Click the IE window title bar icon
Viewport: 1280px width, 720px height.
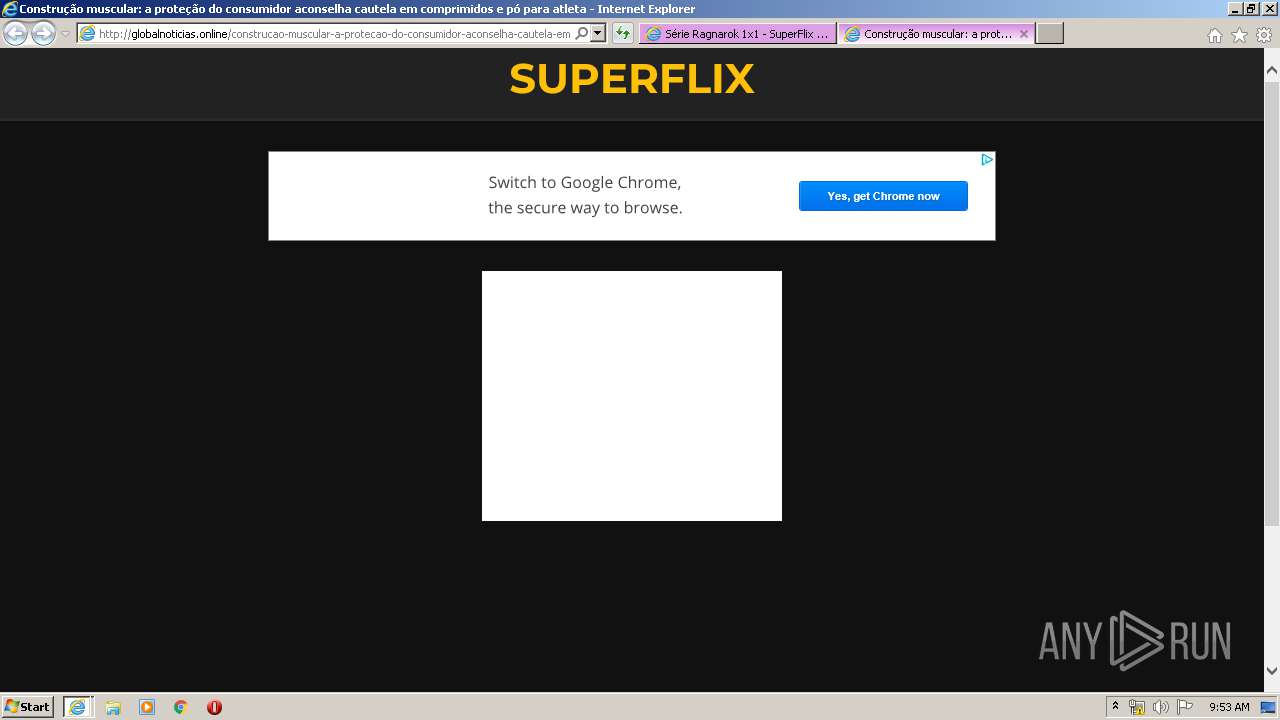pyautogui.click(x=10, y=9)
